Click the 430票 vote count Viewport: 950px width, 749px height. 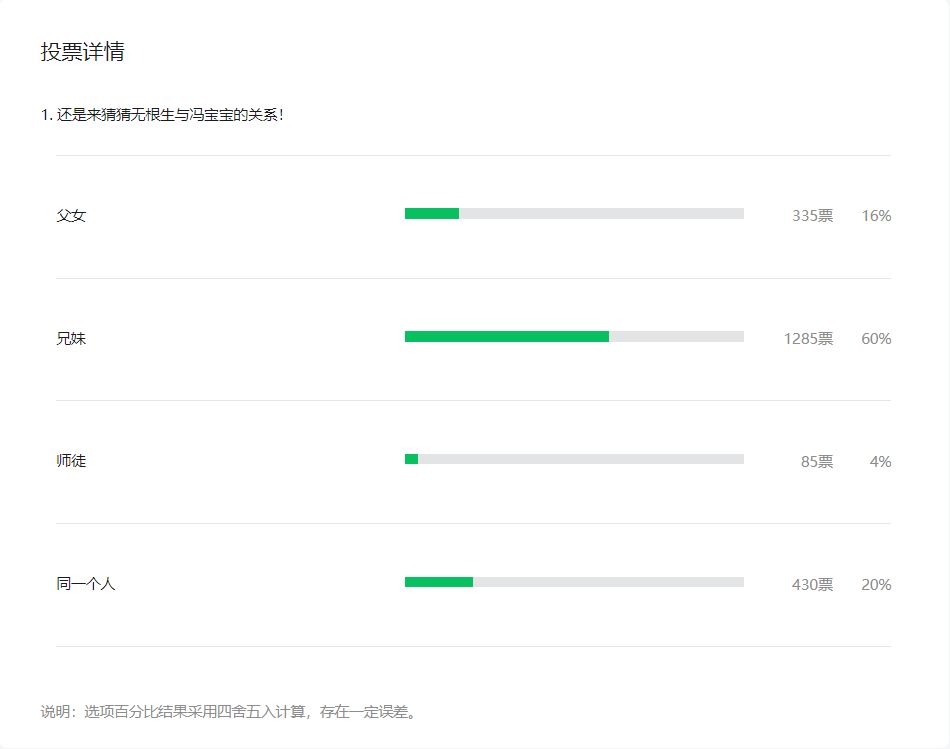(x=812, y=584)
